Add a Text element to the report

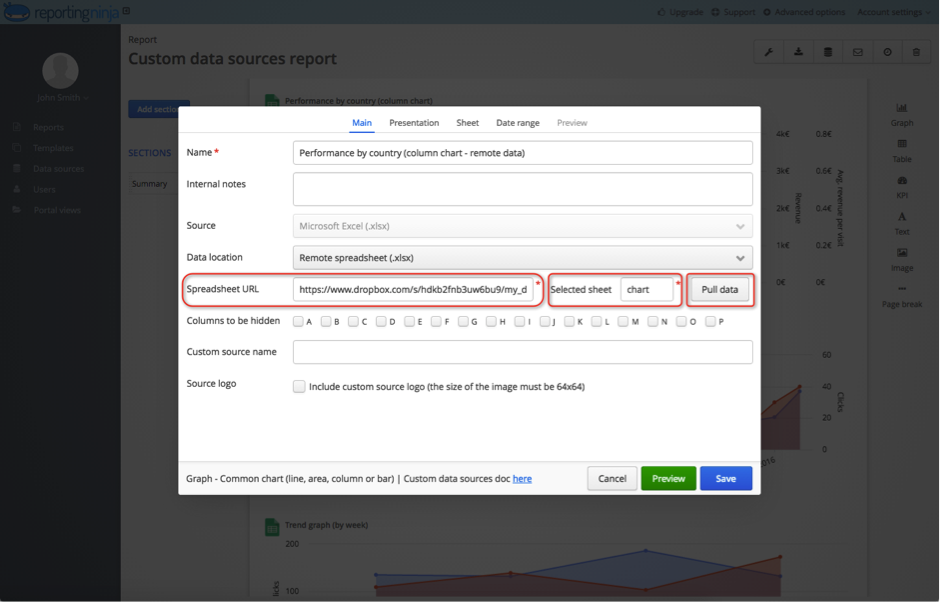pyautogui.click(x=902, y=222)
